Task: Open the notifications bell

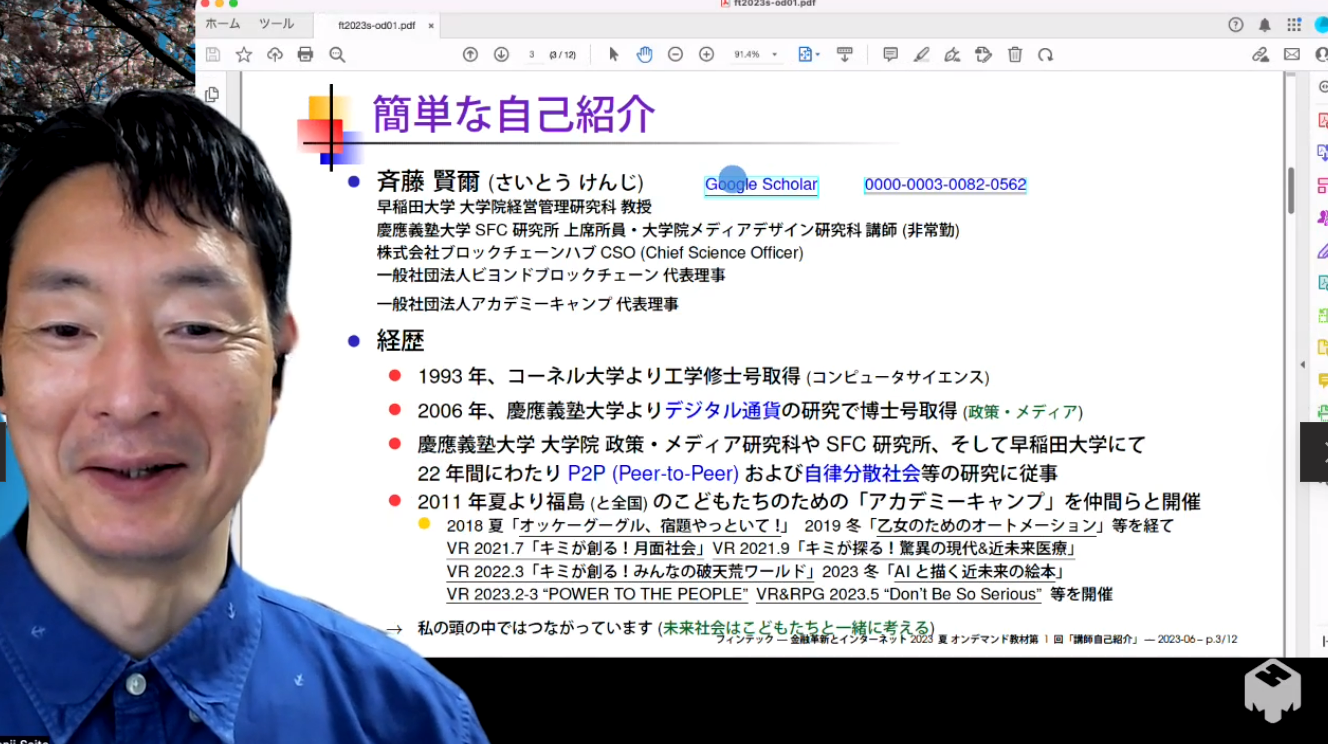Action: coord(1265,25)
